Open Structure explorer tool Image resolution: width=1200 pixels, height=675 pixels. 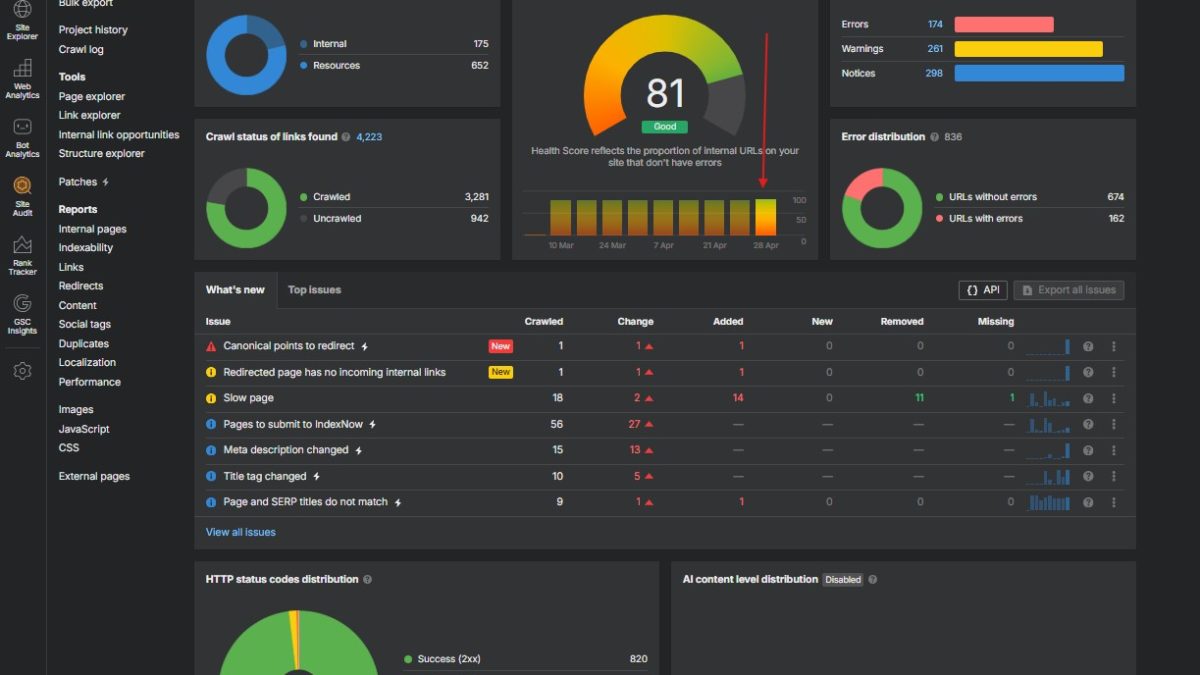click(101, 153)
